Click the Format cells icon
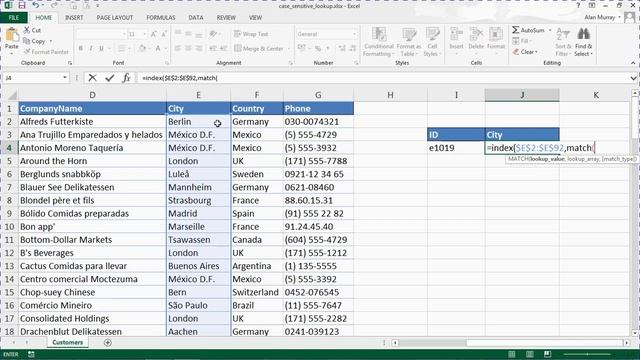Viewport: 640px width, 360px height. click(x=496, y=34)
